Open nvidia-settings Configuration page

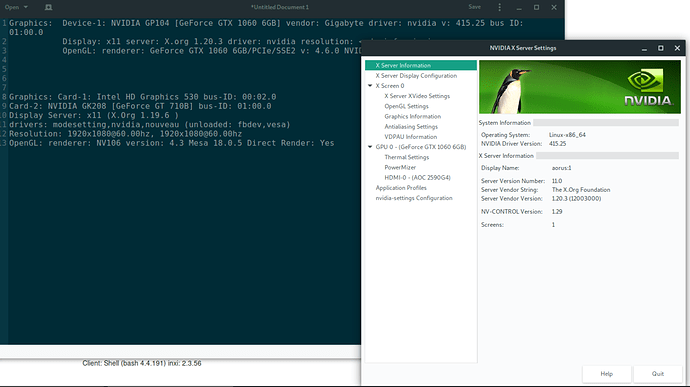pos(414,198)
